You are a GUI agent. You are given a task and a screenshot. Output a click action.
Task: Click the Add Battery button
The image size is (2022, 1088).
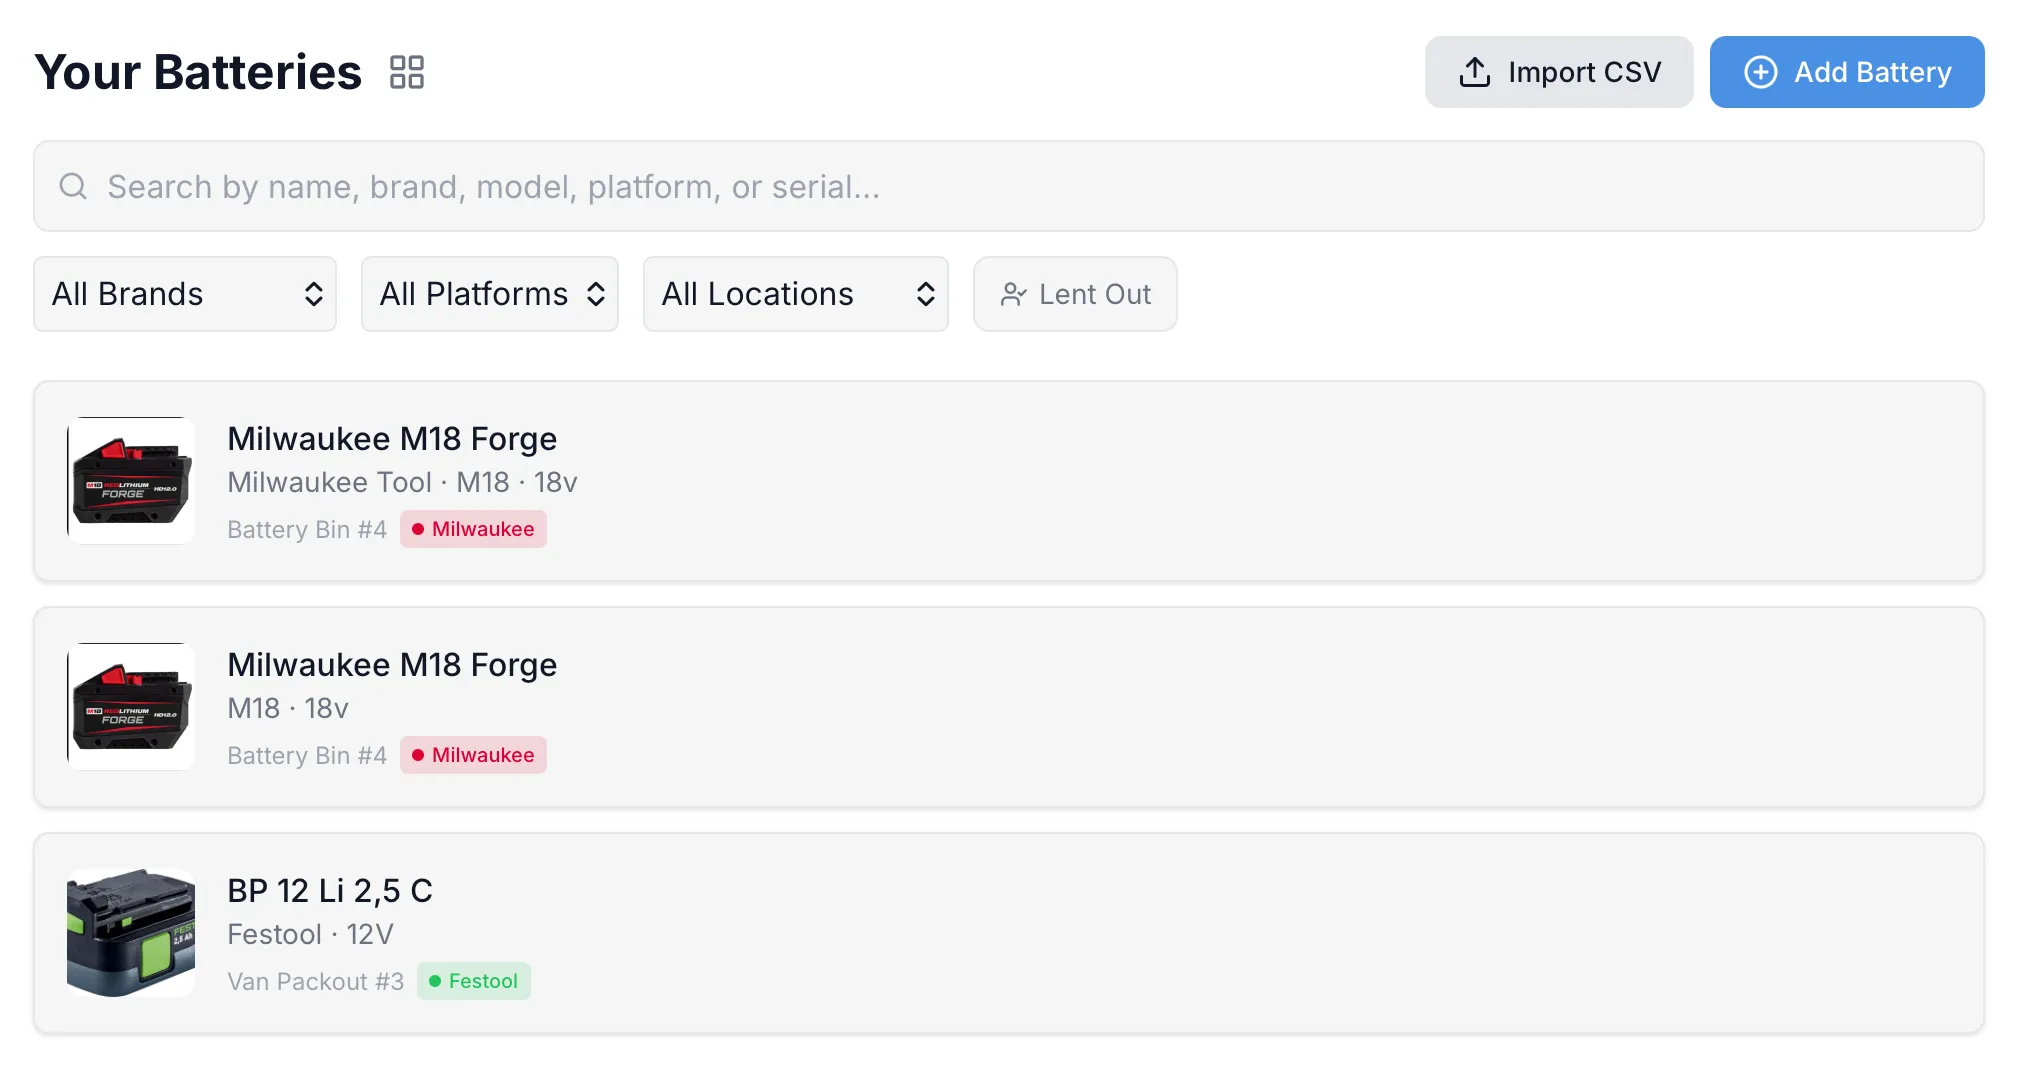click(1846, 72)
